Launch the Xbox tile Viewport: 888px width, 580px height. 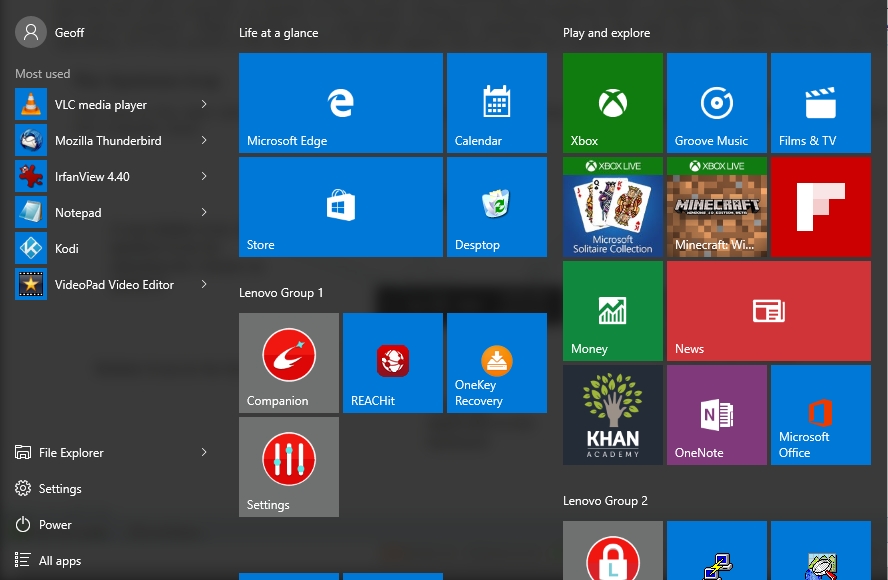612,103
